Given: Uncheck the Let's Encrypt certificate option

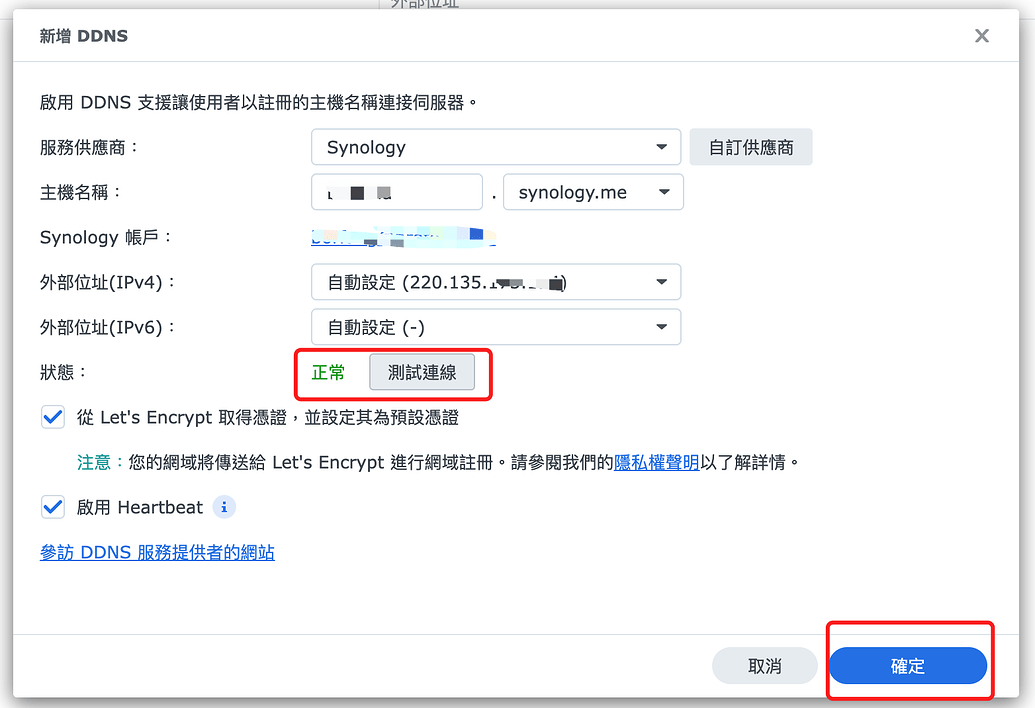Looking at the screenshot, I should [x=52, y=417].
